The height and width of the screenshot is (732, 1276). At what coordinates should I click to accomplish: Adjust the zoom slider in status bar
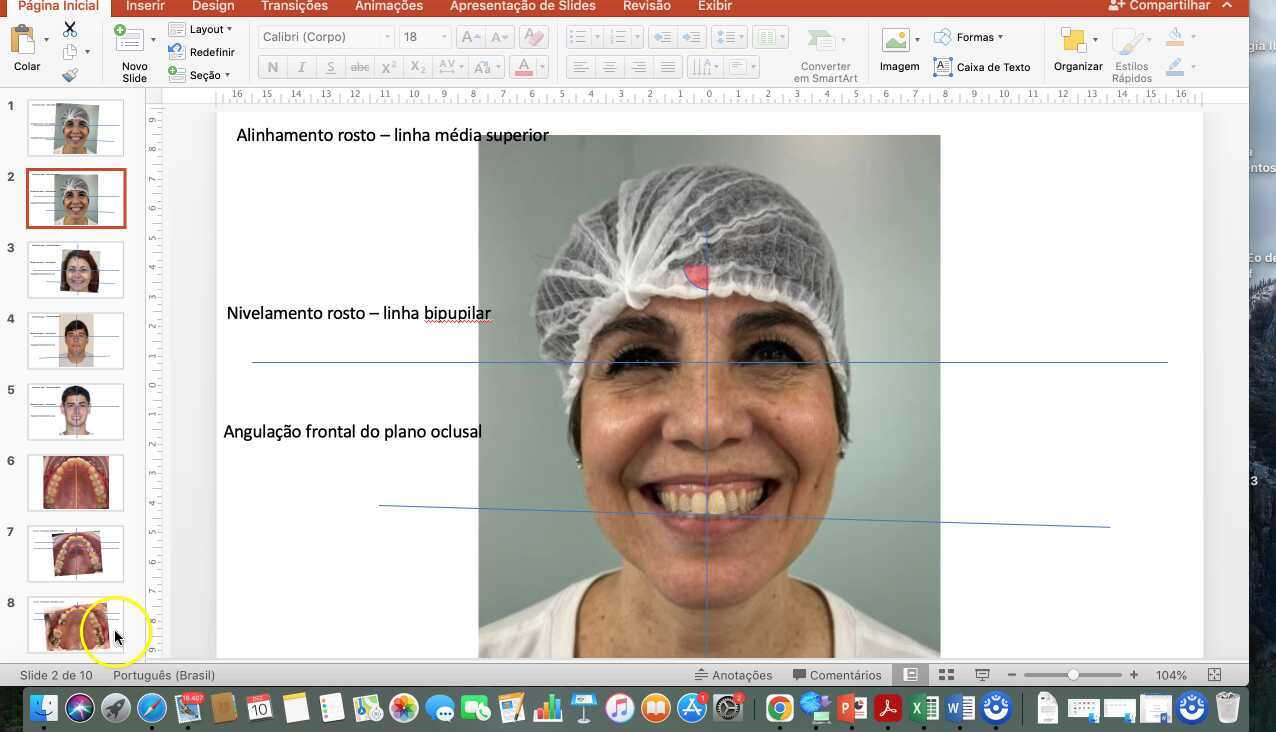pyautogui.click(x=1072, y=674)
